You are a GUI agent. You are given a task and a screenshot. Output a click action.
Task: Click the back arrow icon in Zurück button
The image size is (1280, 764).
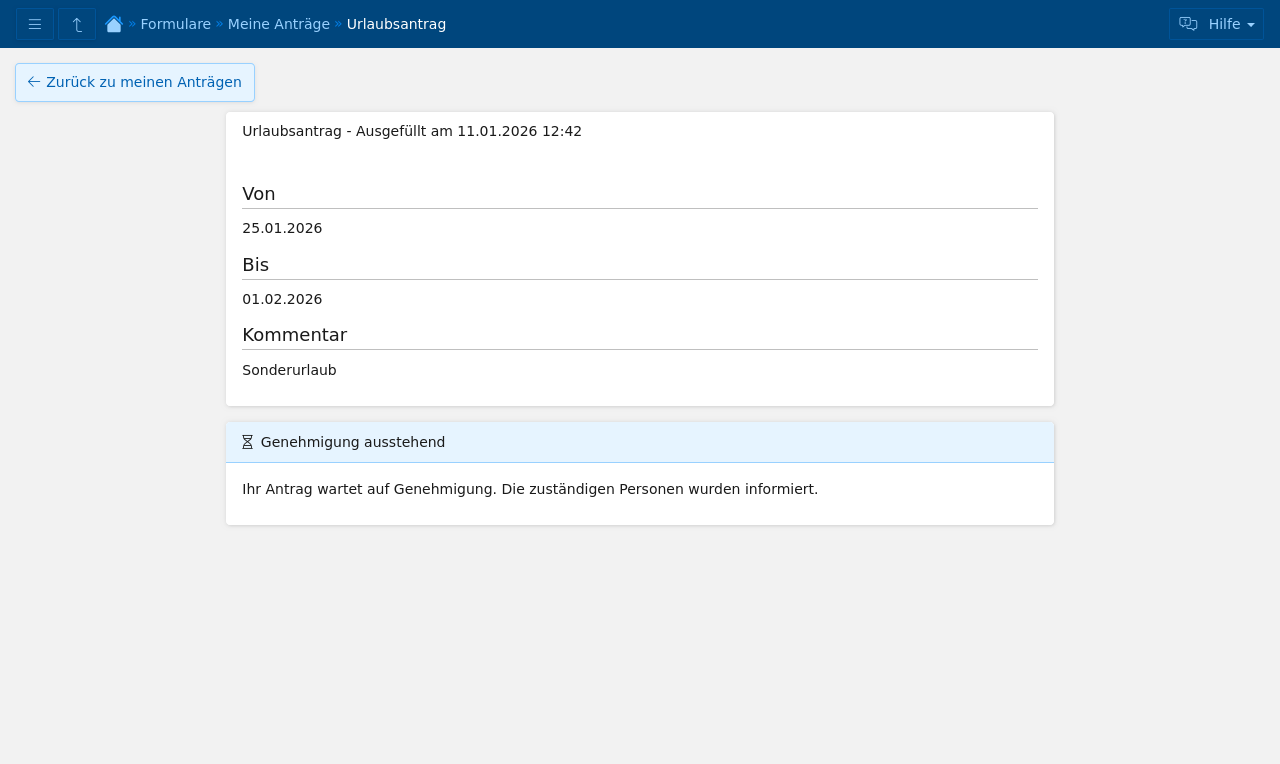click(x=34, y=82)
